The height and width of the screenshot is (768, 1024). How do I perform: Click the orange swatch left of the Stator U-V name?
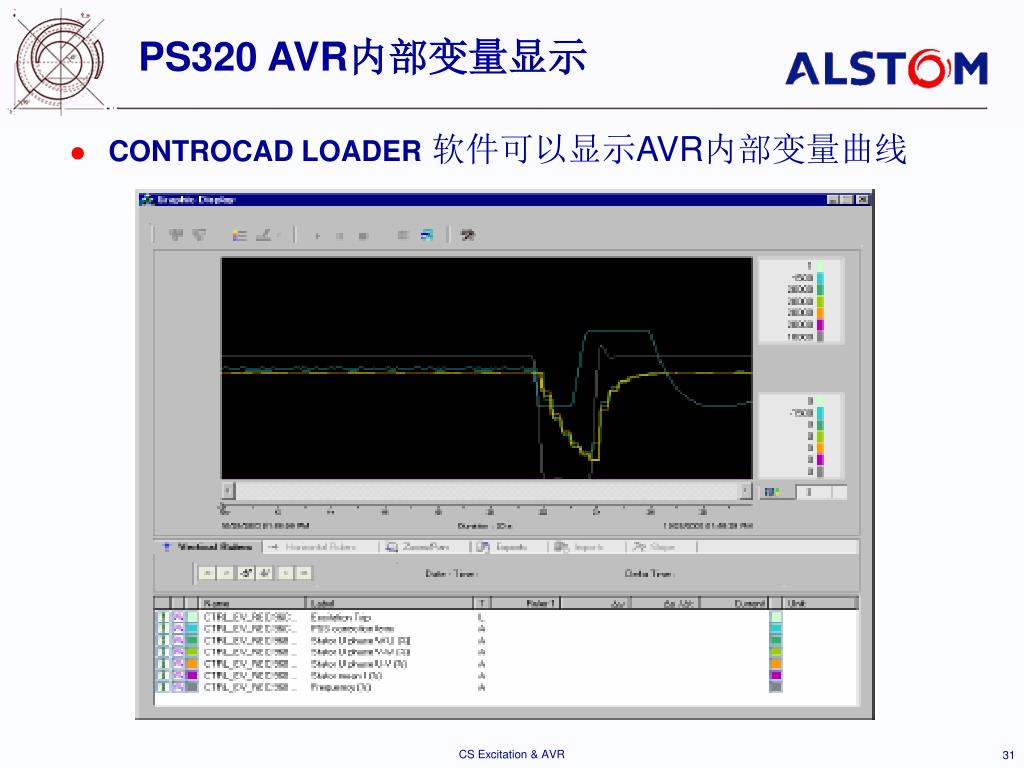(x=192, y=664)
